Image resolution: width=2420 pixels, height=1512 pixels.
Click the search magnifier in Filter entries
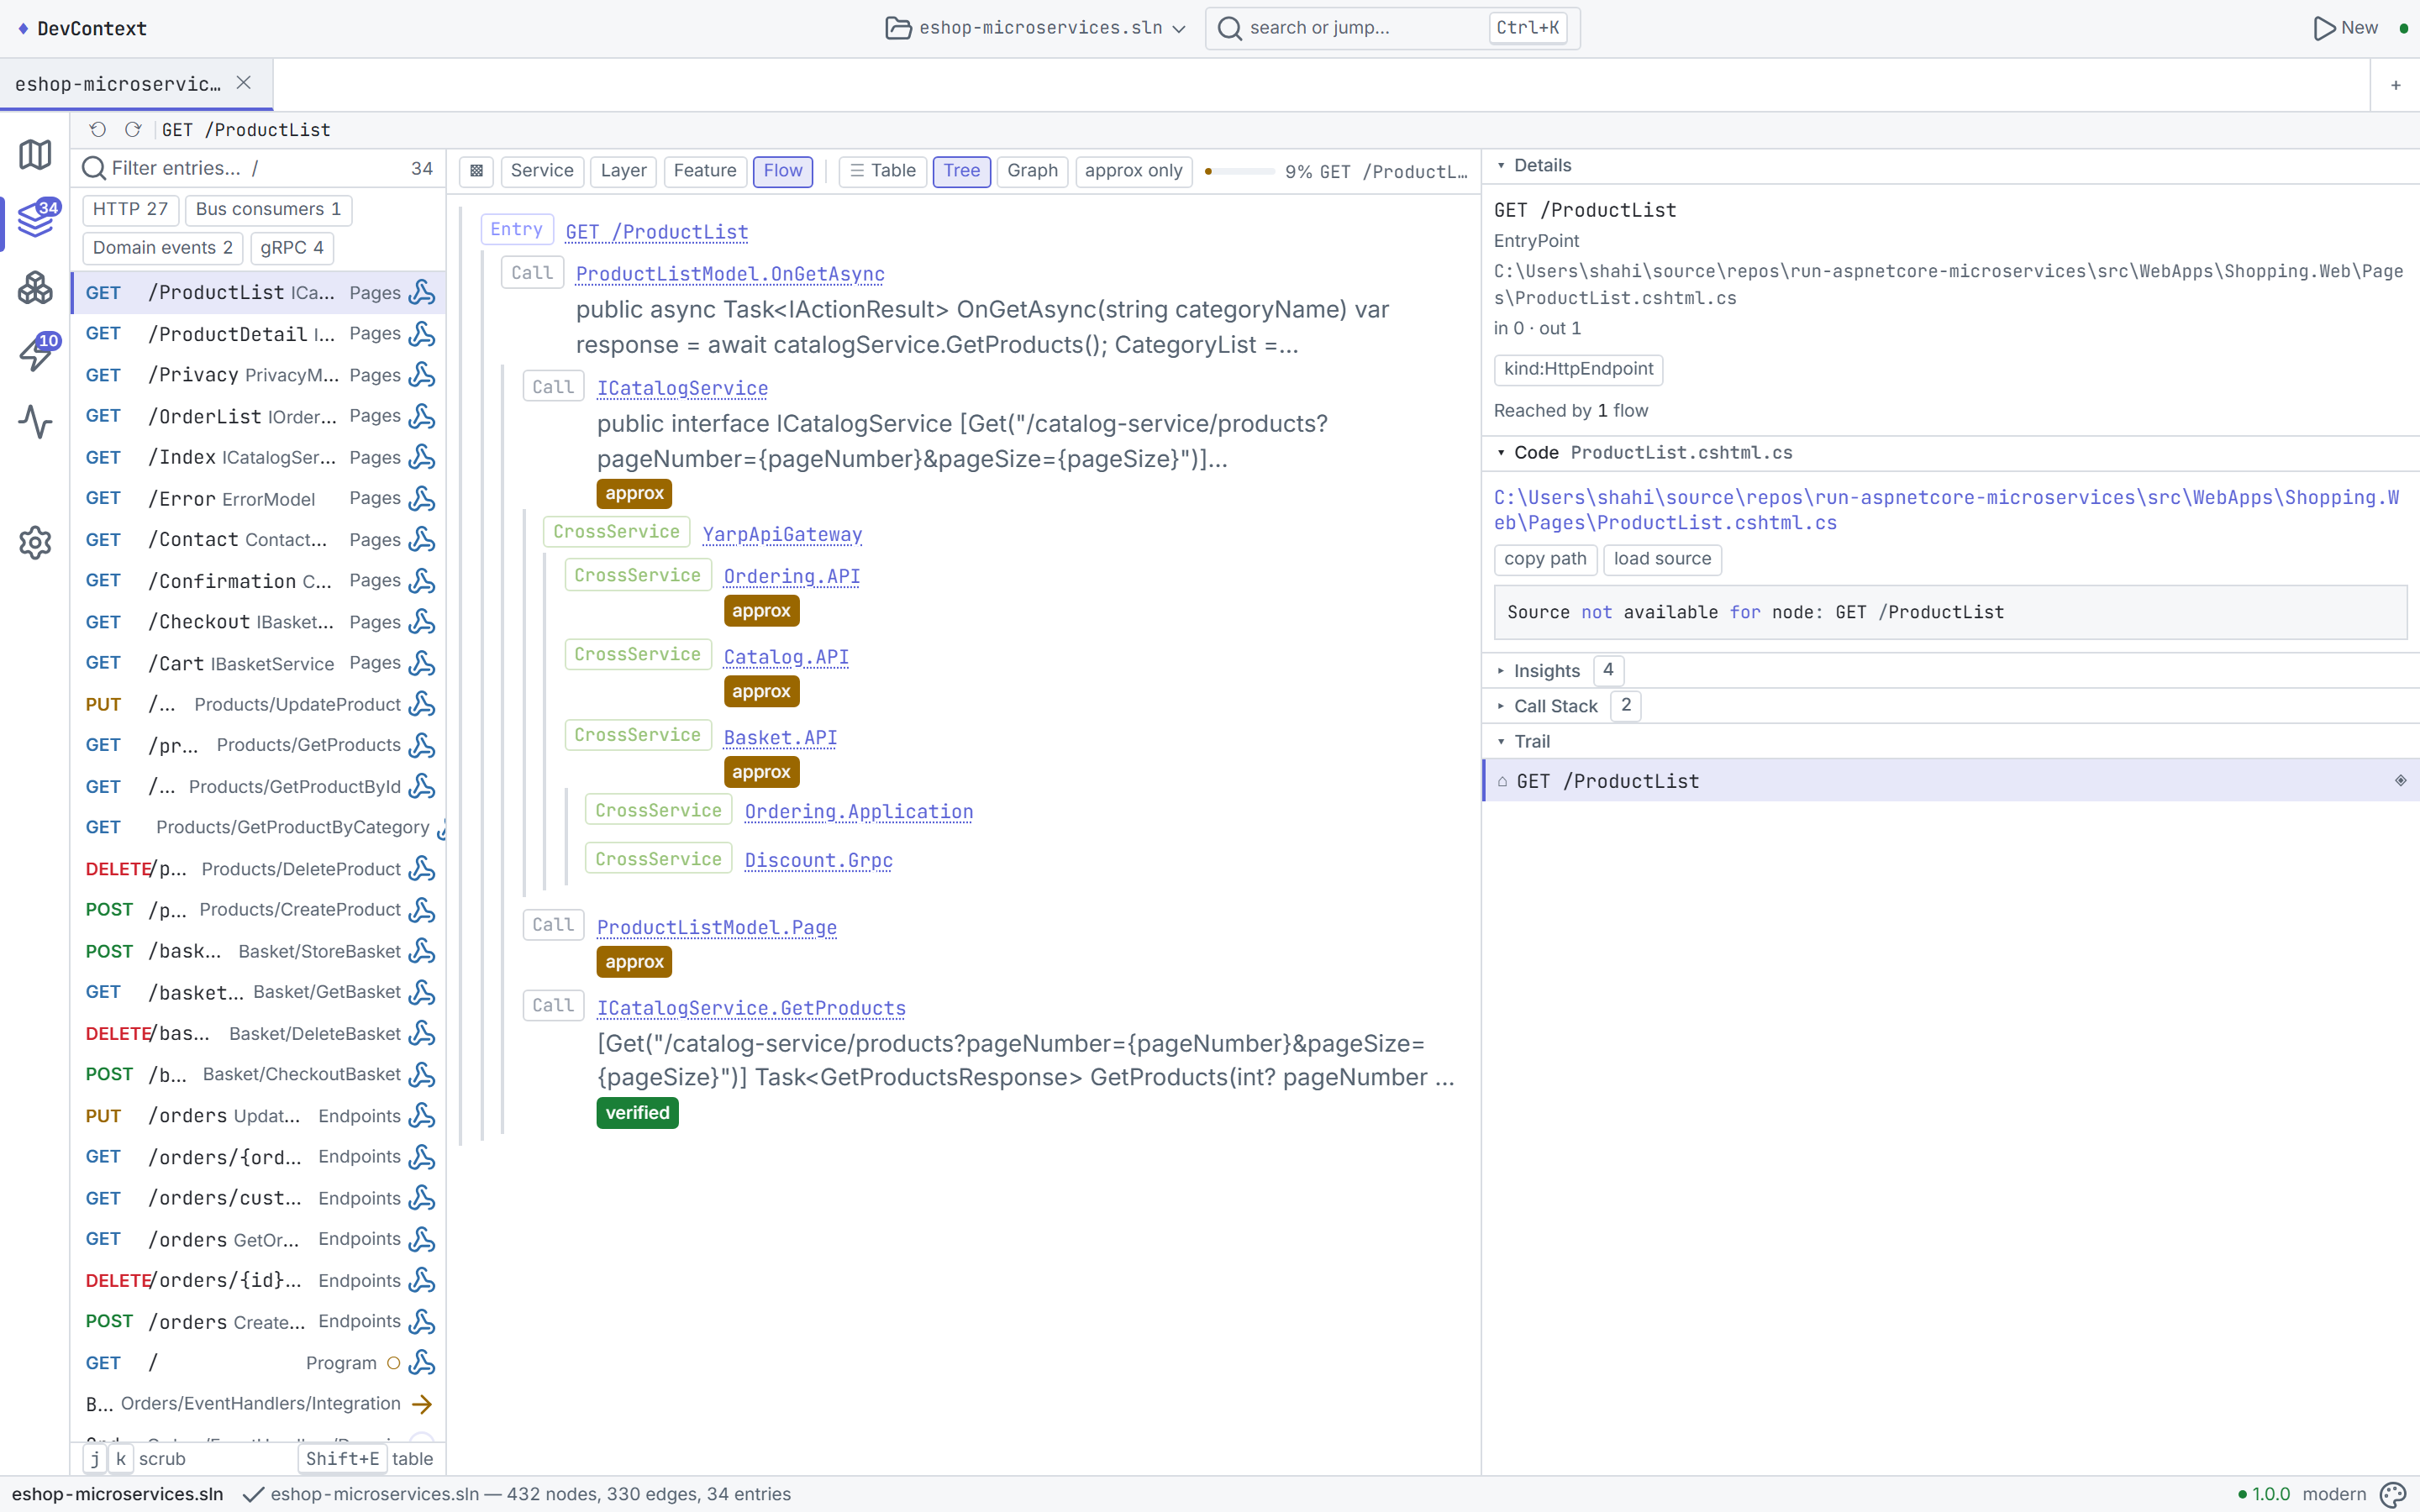click(x=94, y=169)
